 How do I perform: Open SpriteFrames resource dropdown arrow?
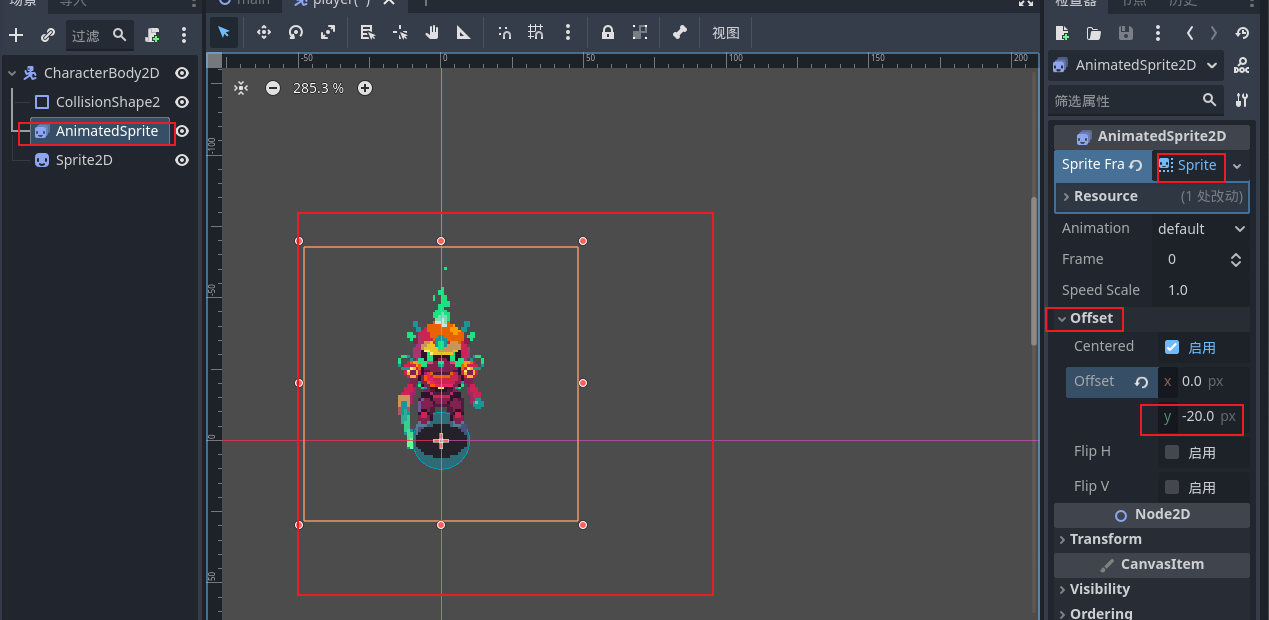[x=1238, y=165]
